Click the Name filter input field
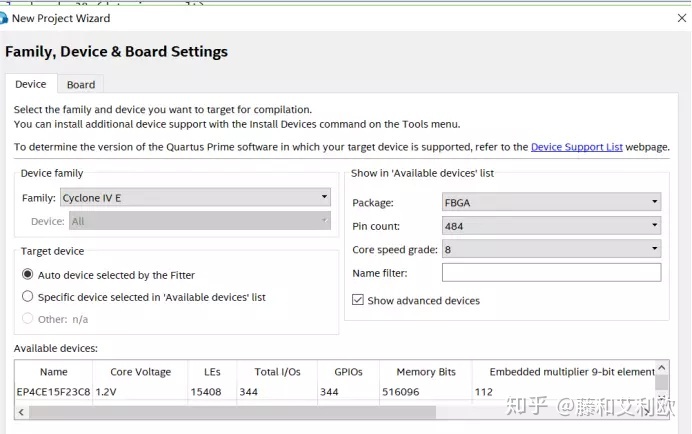692x434 pixels. pos(551,272)
